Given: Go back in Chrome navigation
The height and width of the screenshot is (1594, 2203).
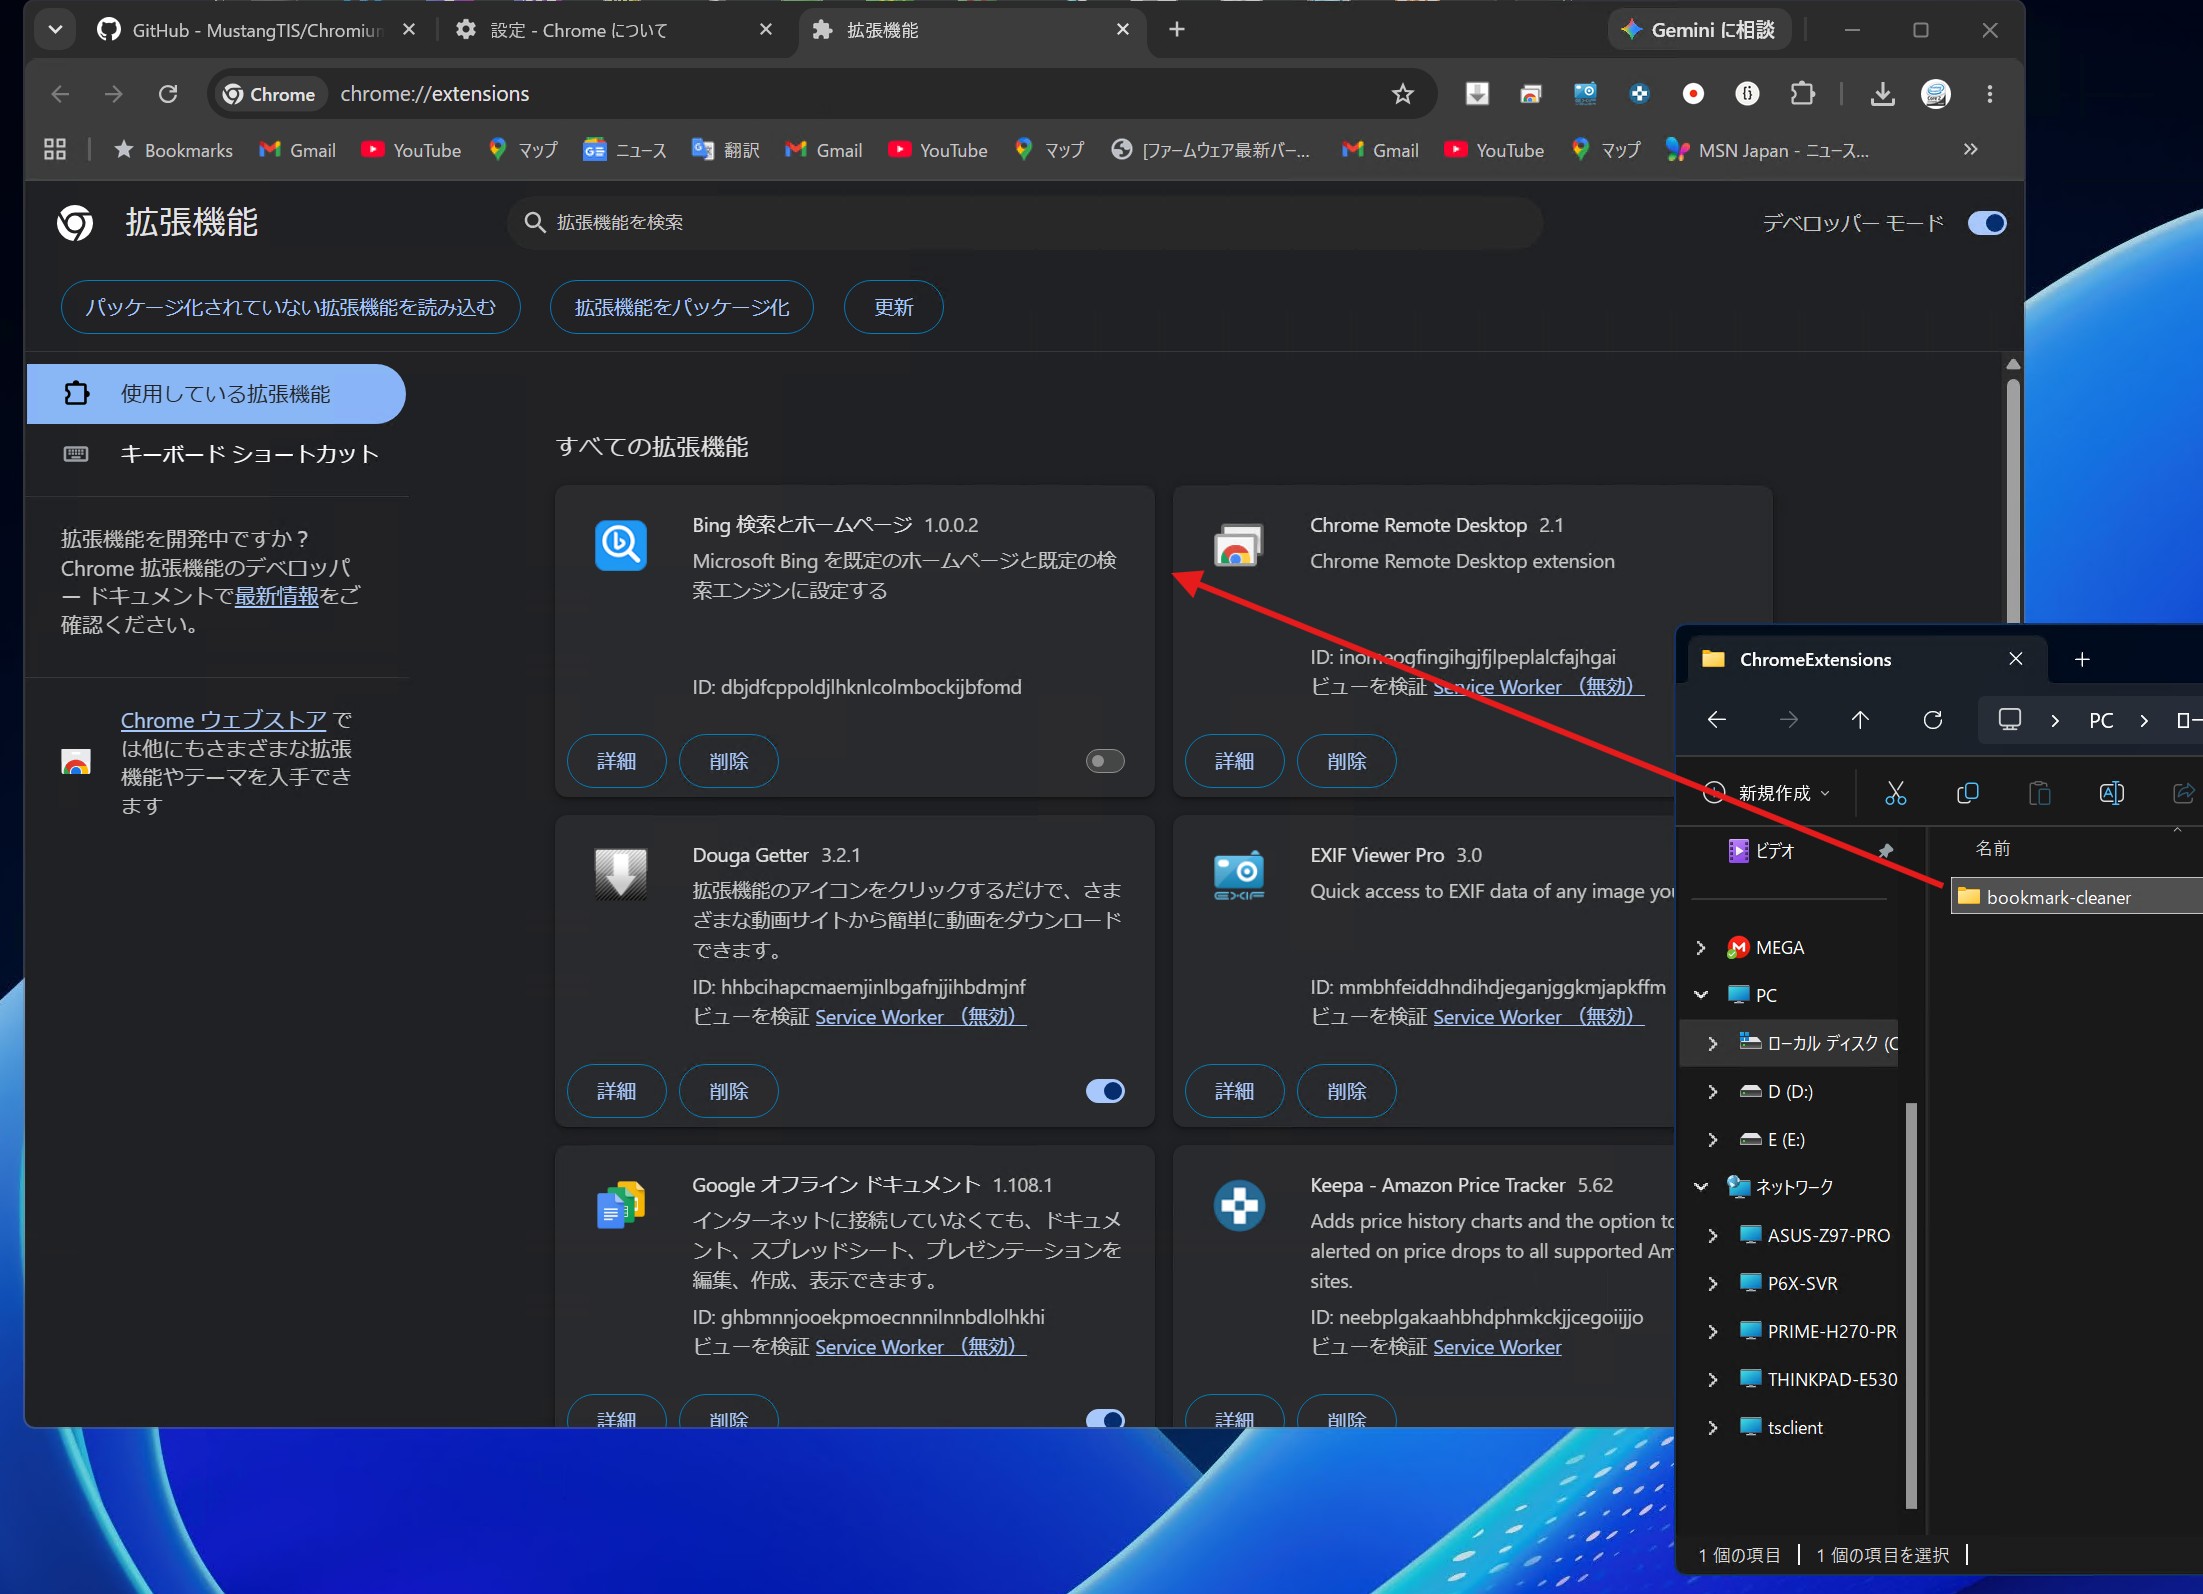Looking at the screenshot, I should click(x=60, y=94).
